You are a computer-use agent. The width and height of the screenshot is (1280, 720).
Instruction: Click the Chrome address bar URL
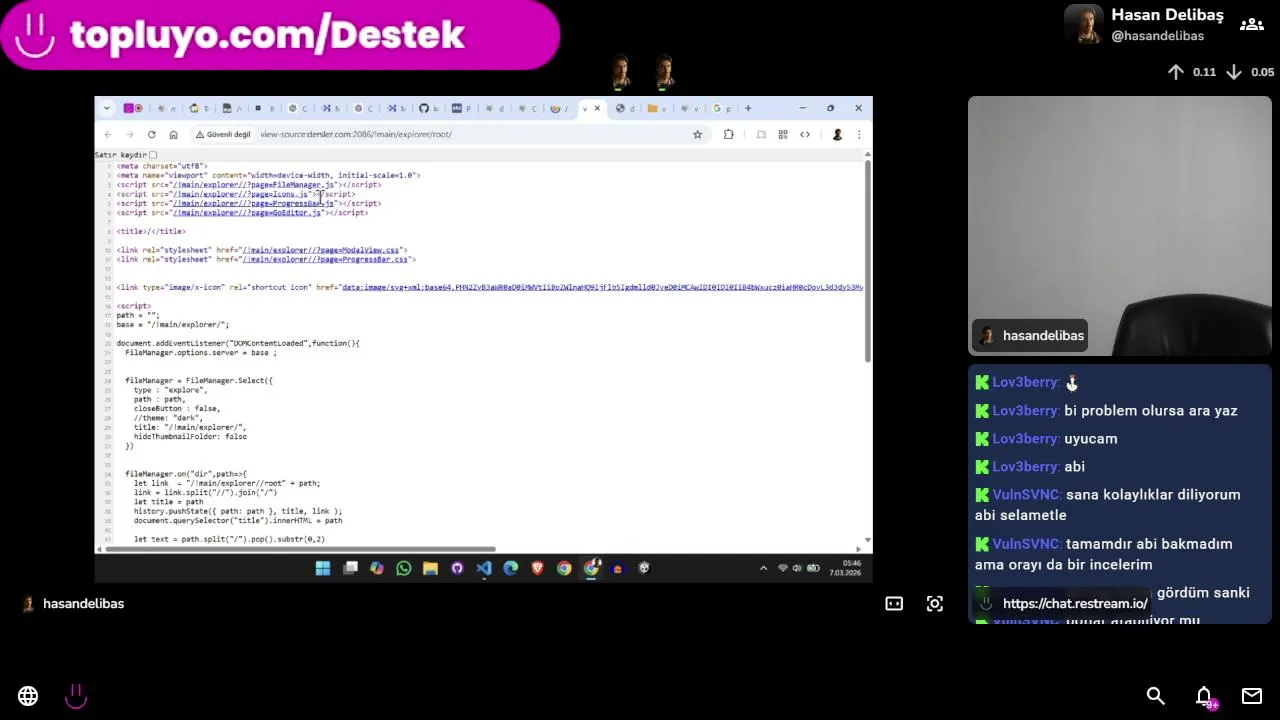click(356, 134)
